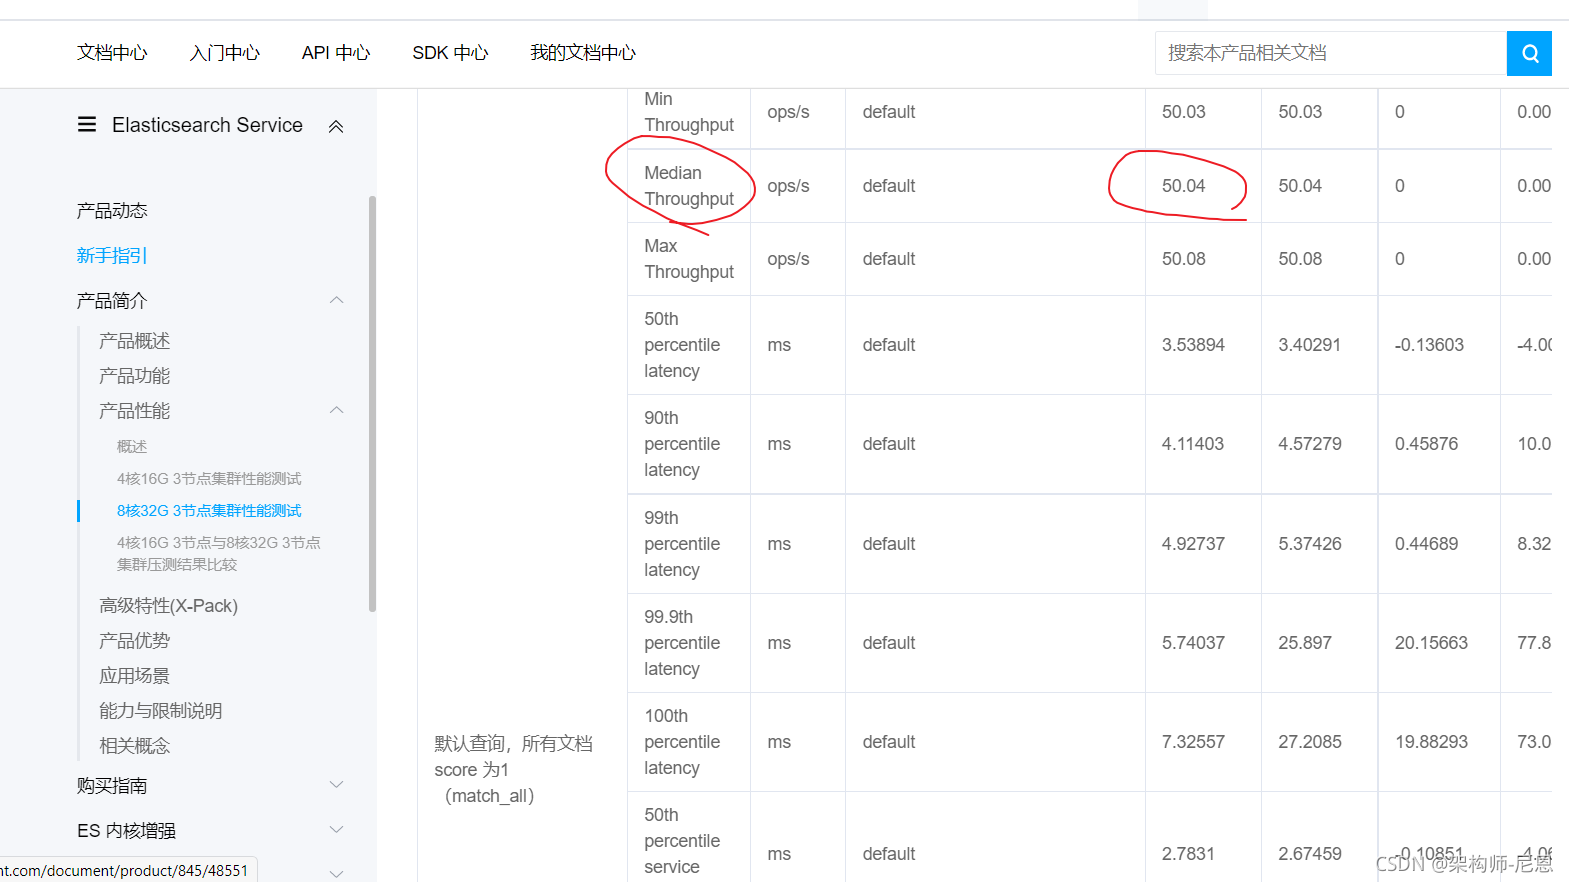1569x882 pixels.
Task: Select 产品性能 in the sidebar
Action: point(135,411)
